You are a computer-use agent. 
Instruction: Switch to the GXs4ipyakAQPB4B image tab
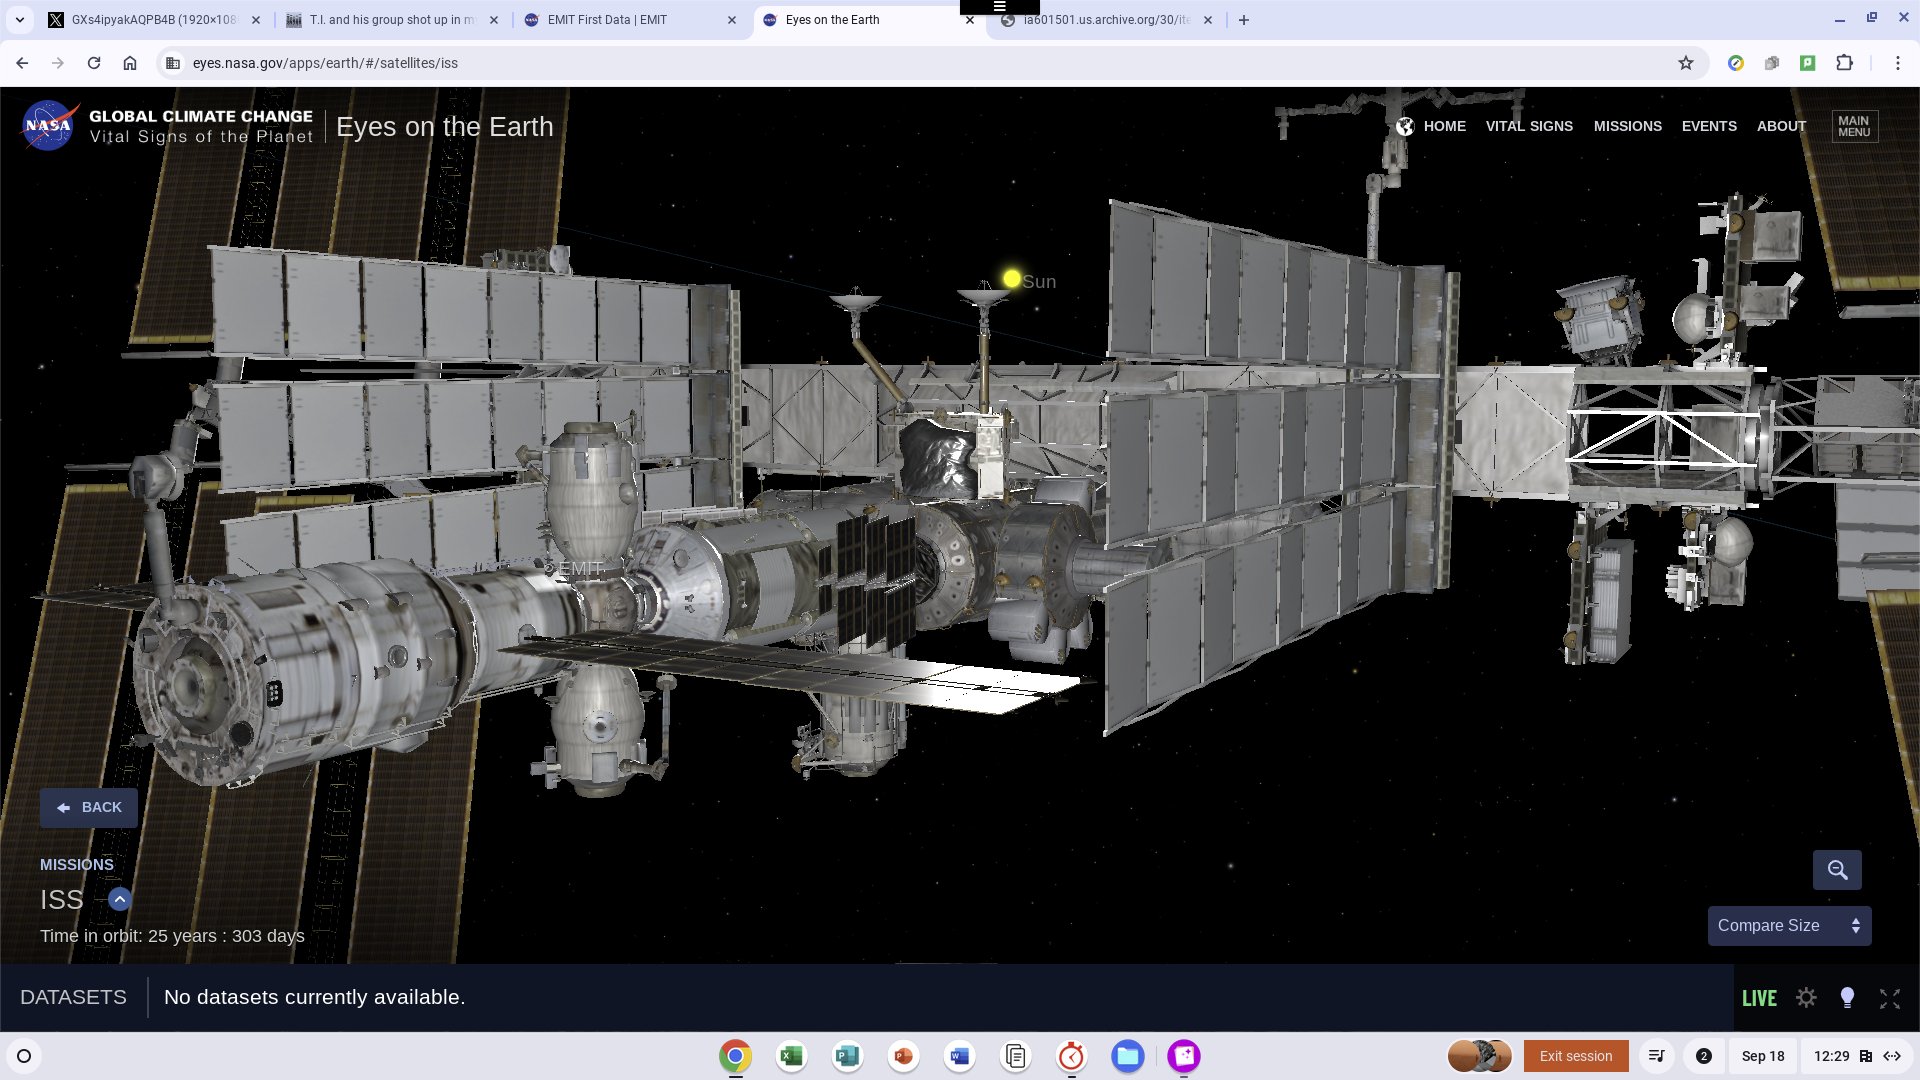point(154,20)
